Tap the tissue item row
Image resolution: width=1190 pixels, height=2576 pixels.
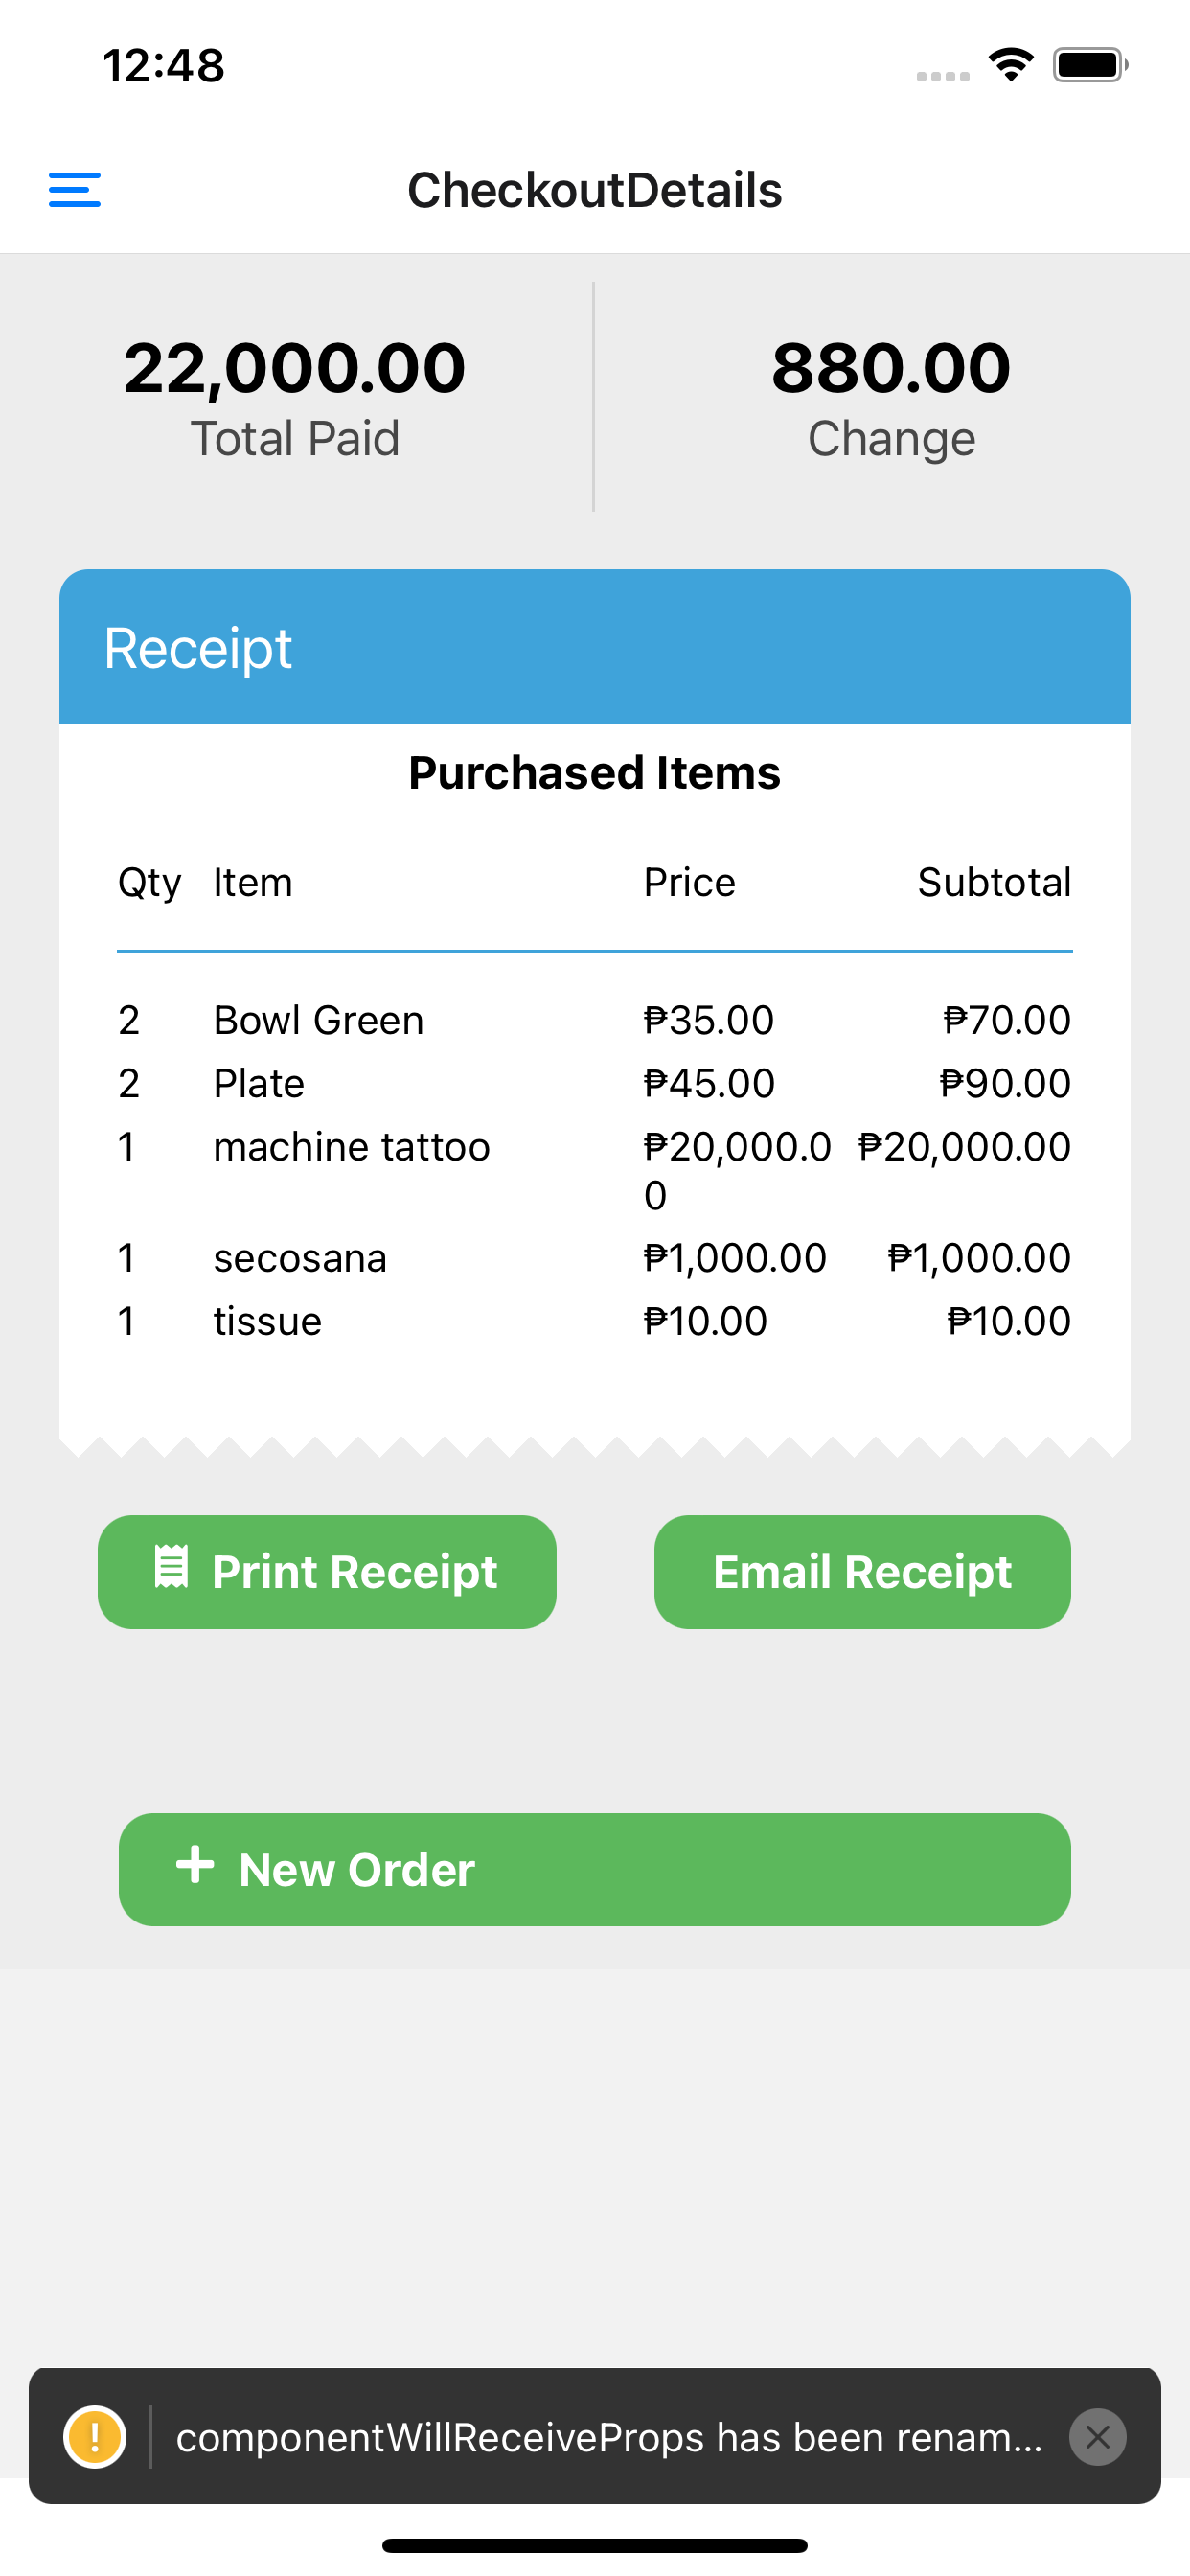pos(595,1322)
